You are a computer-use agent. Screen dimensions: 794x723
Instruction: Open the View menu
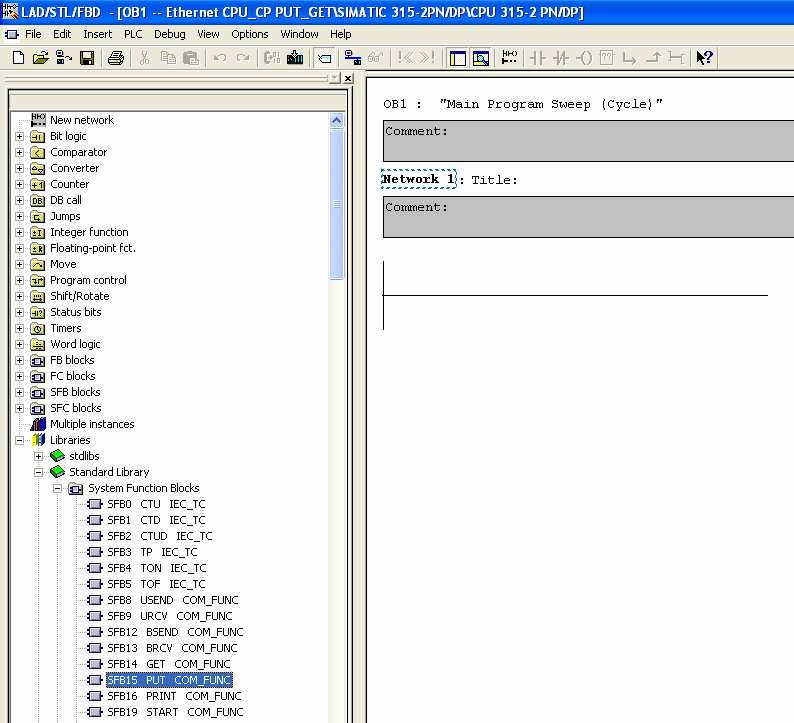pos(208,34)
